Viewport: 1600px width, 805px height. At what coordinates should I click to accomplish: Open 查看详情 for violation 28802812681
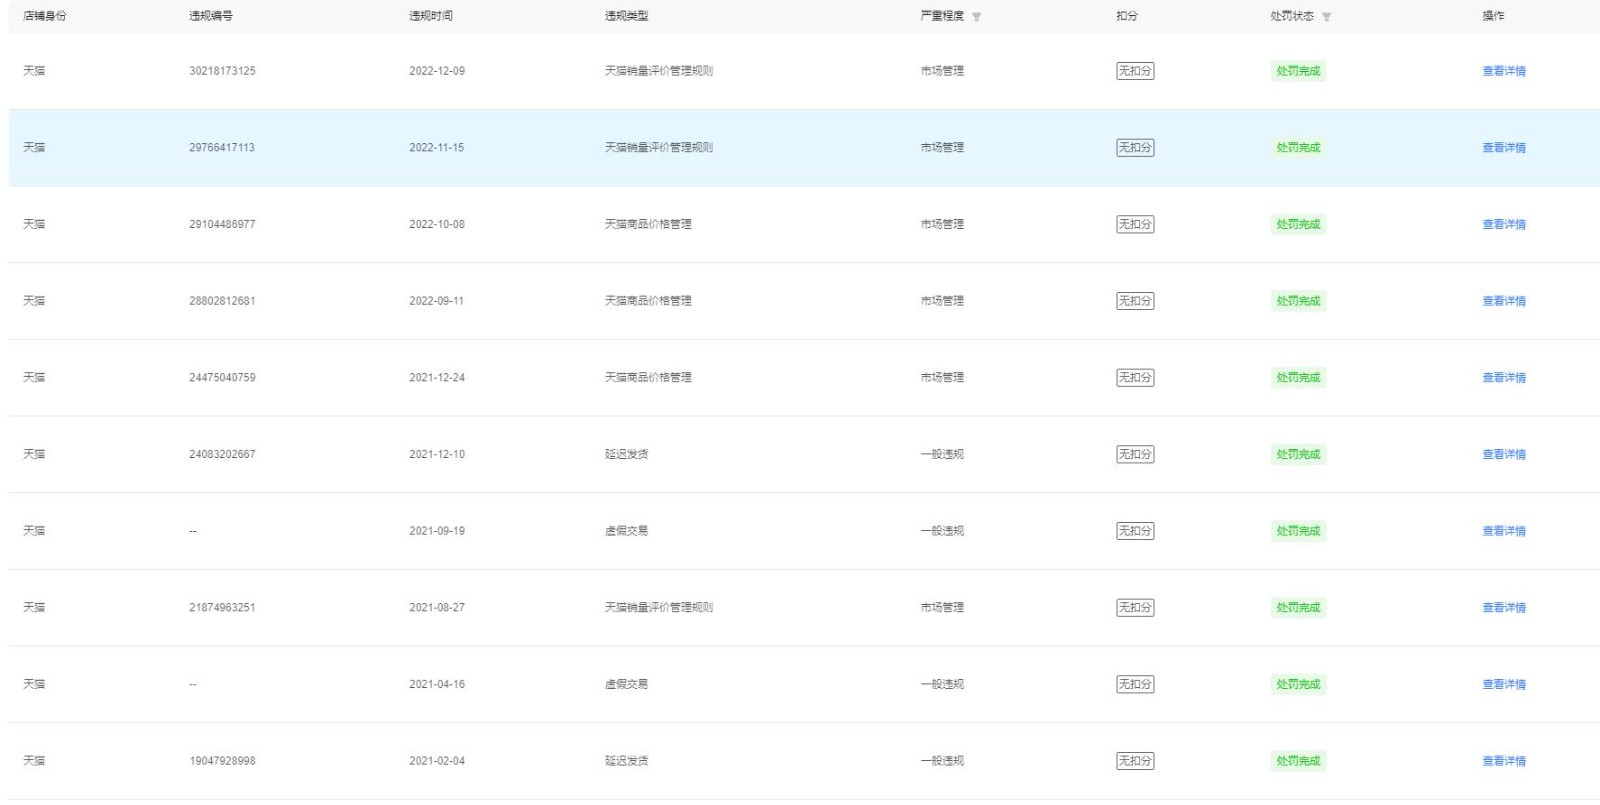pyautogui.click(x=1504, y=301)
